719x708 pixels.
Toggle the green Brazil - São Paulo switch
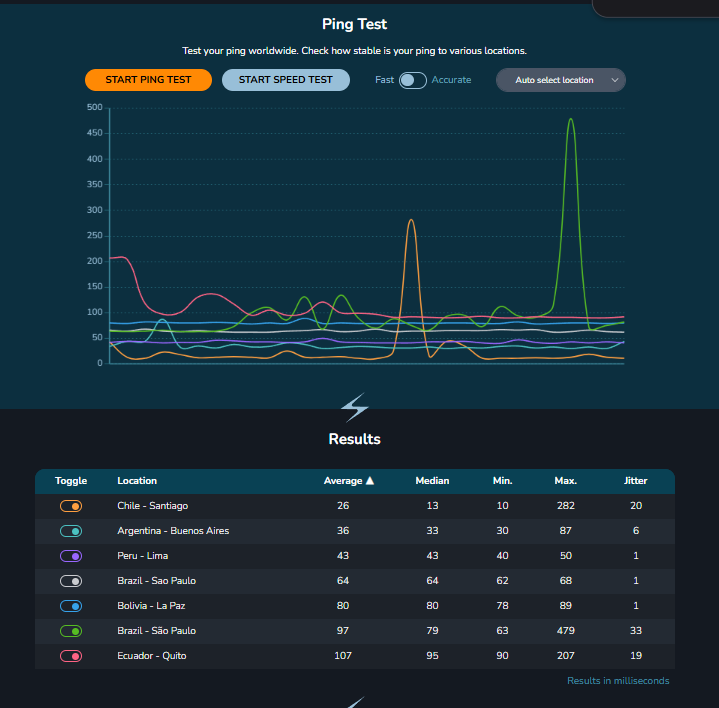tap(71, 631)
